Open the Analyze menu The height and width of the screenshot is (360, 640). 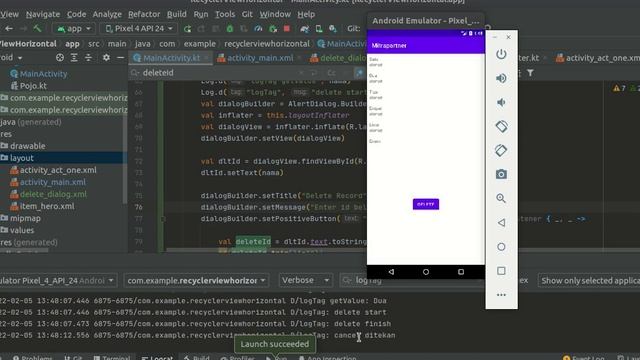tap(107, 14)
